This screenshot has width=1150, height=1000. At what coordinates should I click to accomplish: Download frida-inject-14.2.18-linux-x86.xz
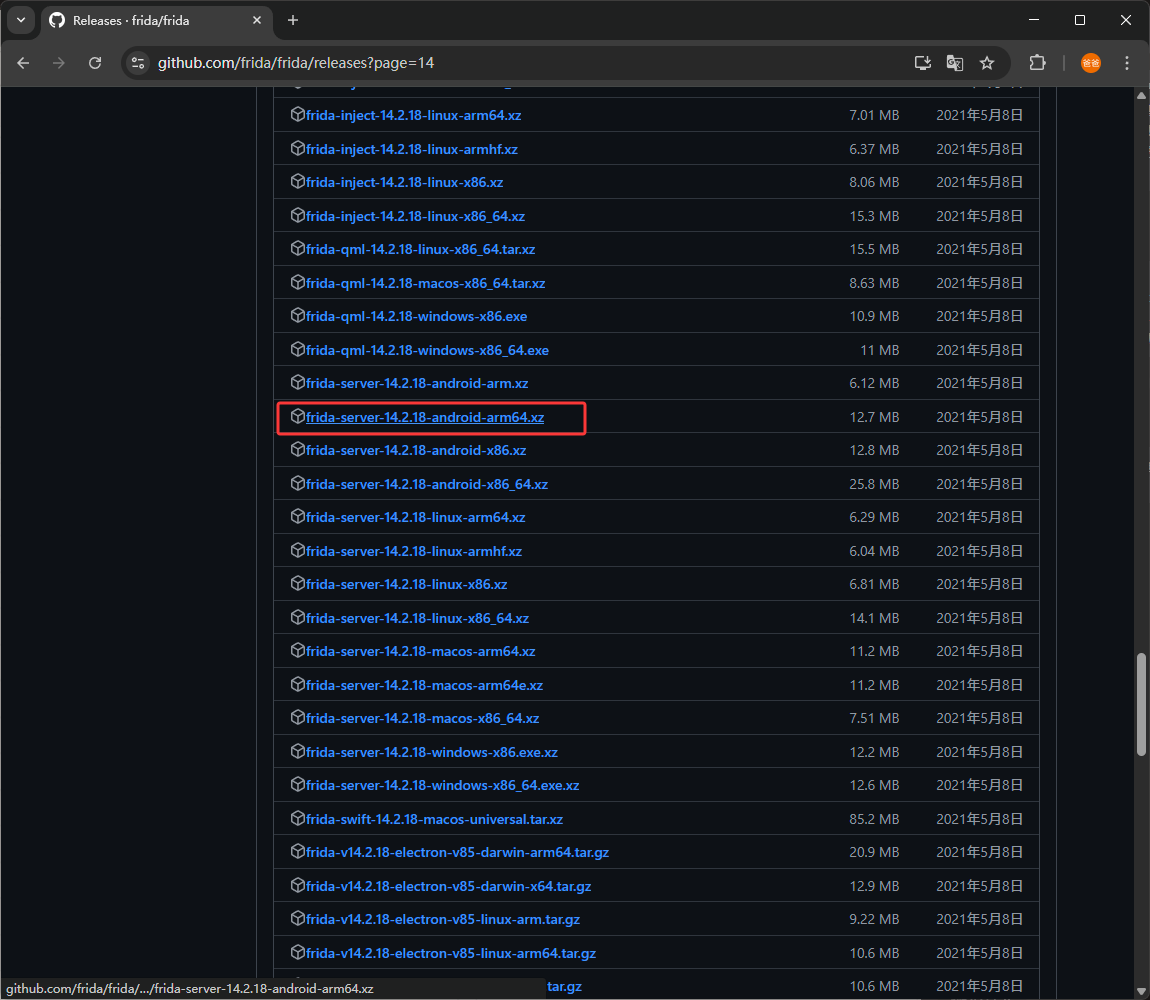tap(404, 182)
